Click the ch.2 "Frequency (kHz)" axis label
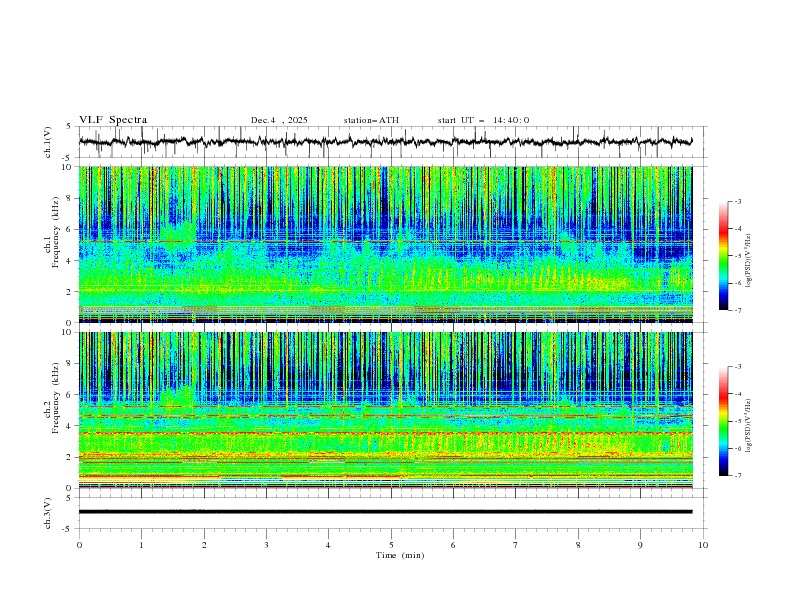The width and height of the screenshot is (792, 612). pyautogui.click(x=55, y=398)
